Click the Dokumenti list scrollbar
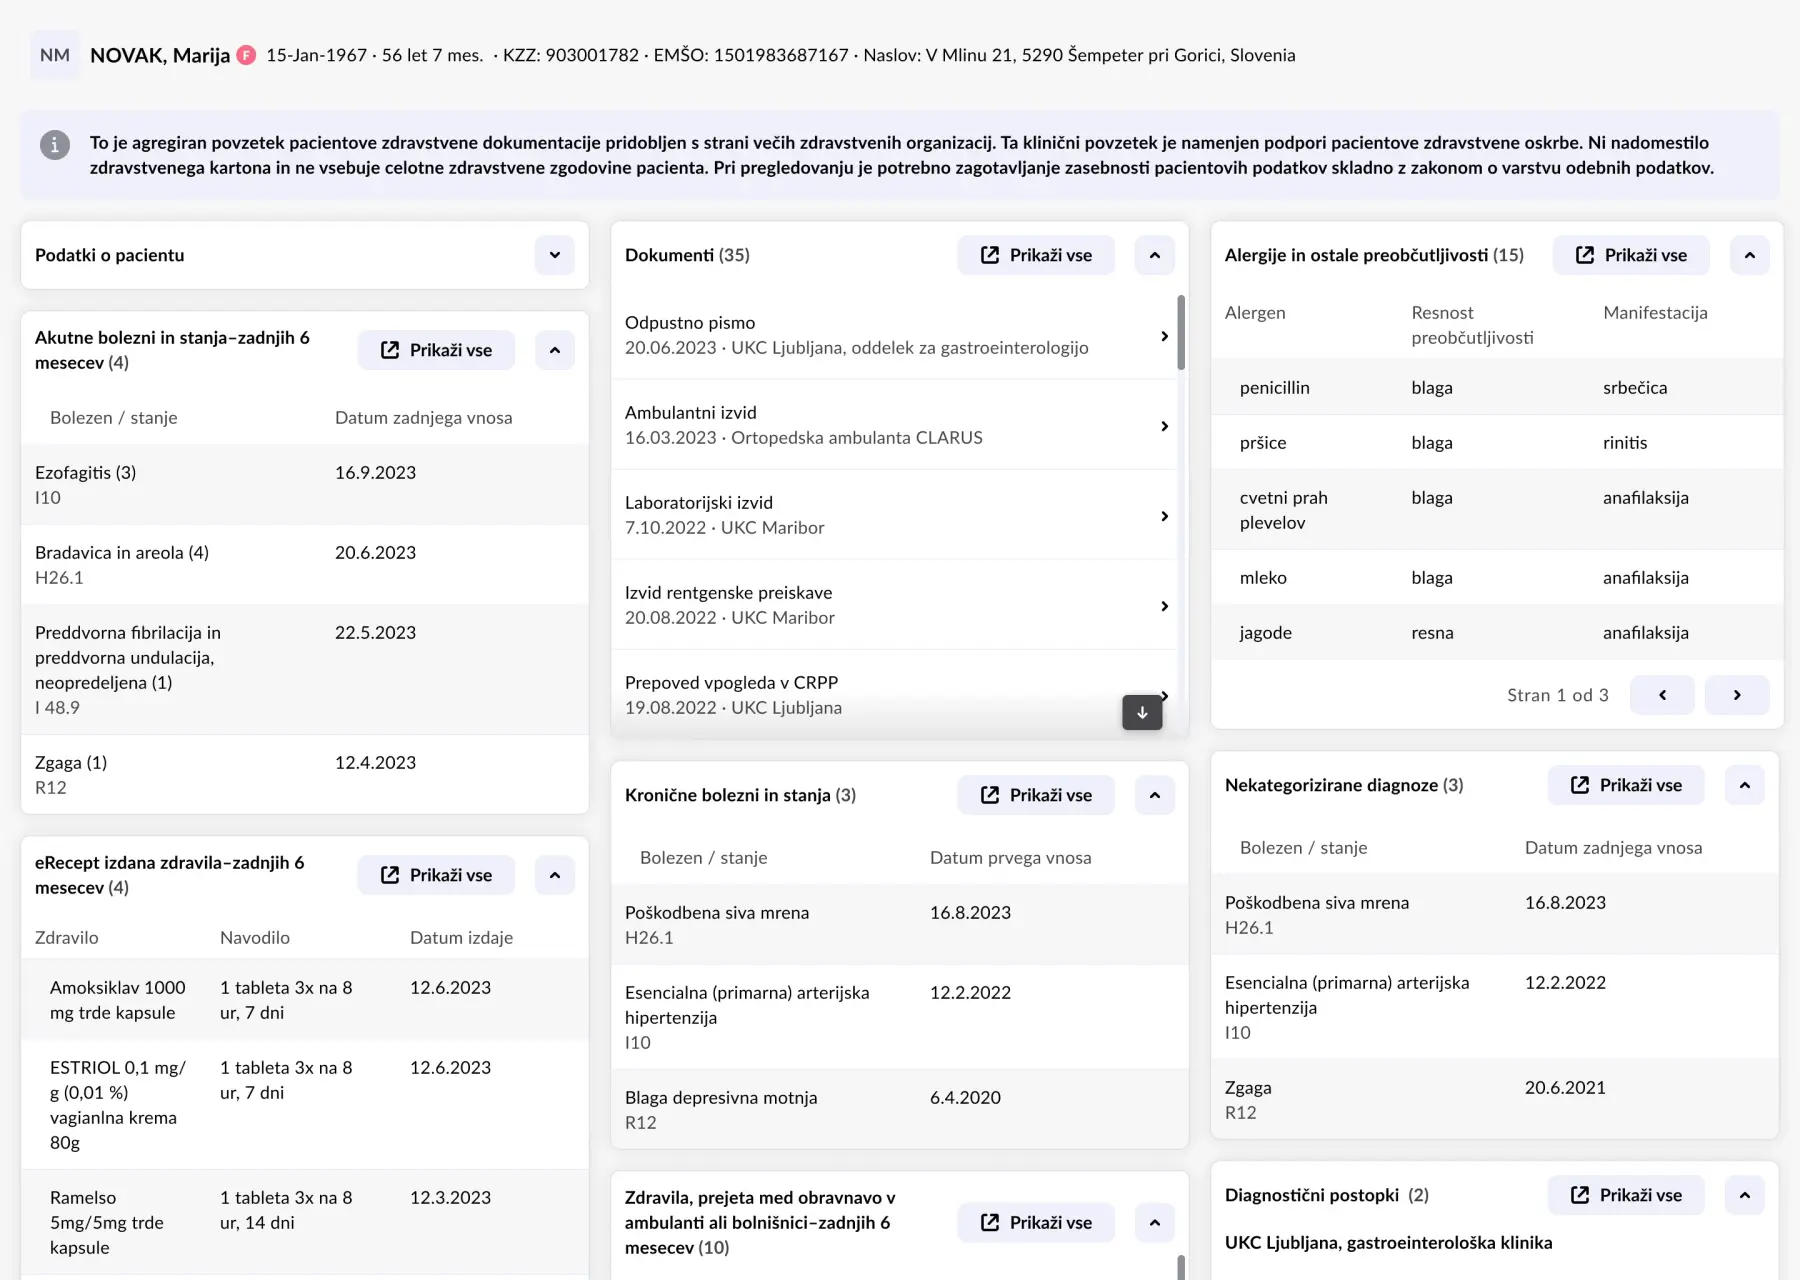 pyautogui.click(x=1181, y=333)
